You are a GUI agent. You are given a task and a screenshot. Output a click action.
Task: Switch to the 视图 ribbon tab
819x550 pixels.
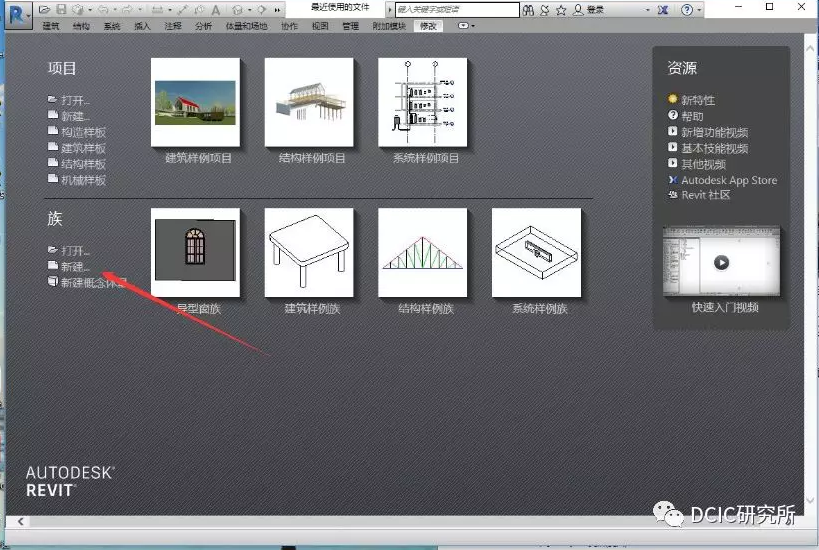tap(320, 26)
